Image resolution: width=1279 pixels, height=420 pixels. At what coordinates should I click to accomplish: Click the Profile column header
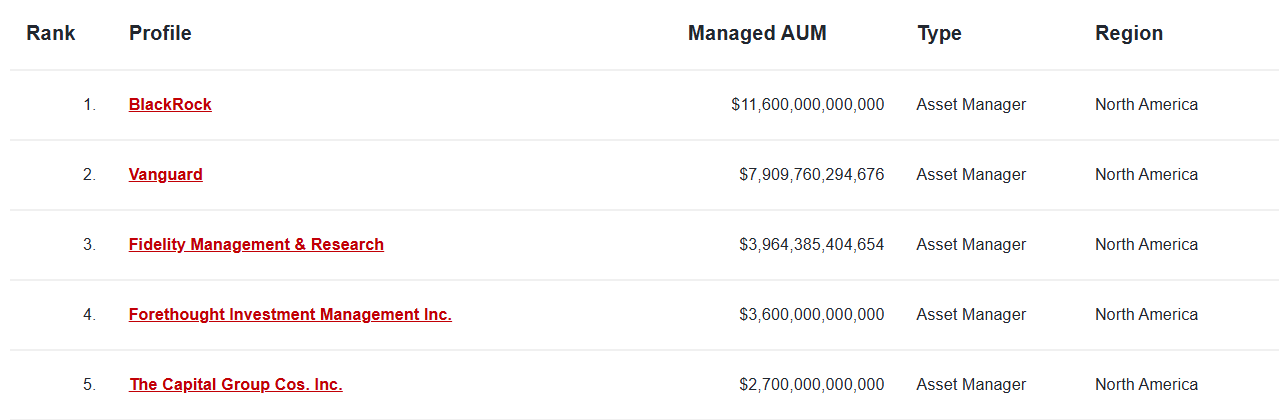160,33
